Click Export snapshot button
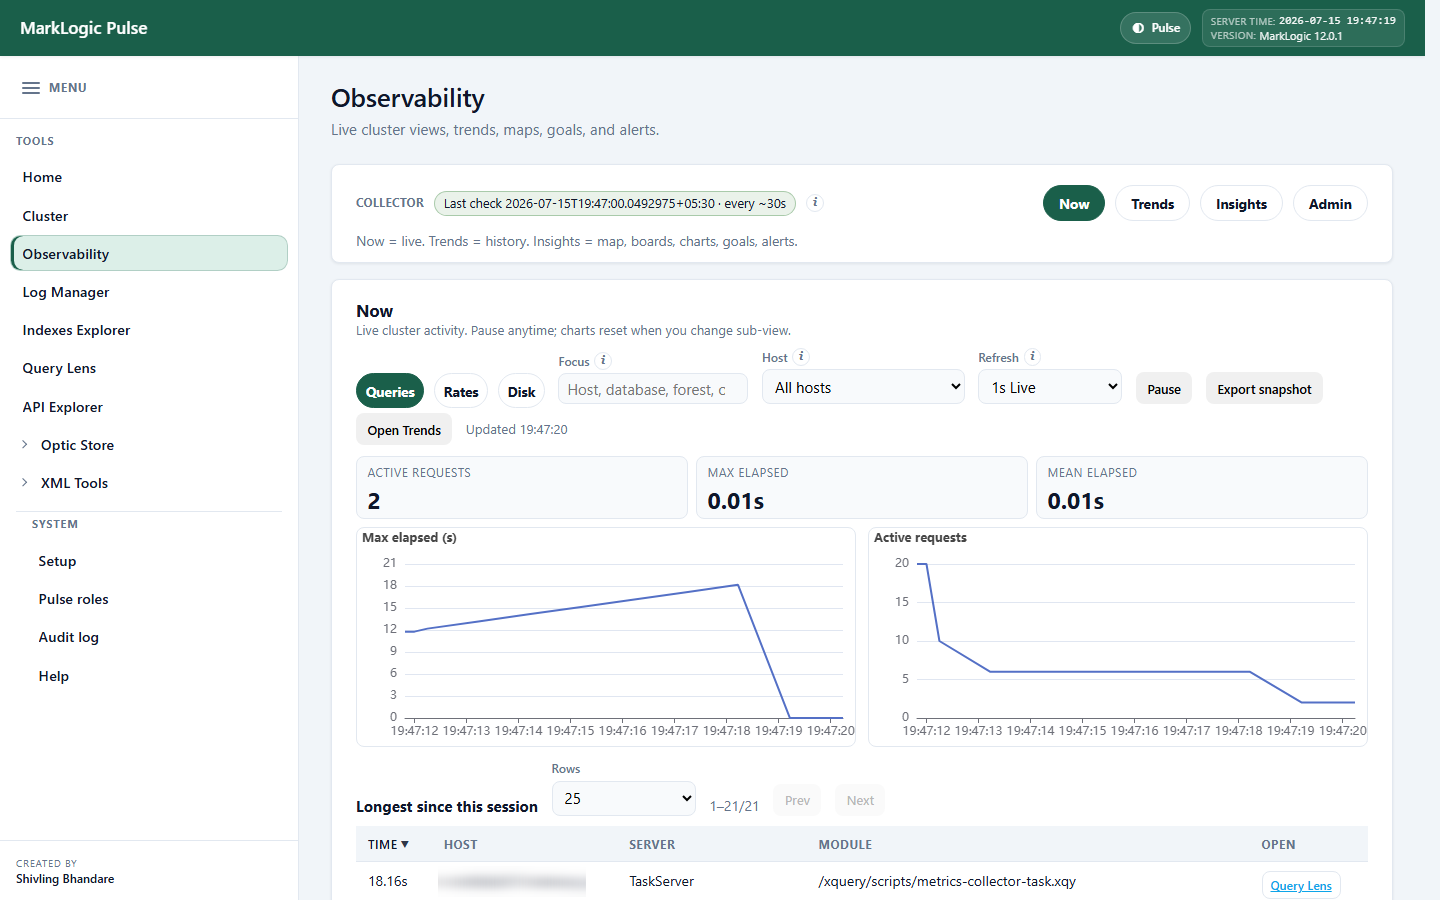The image size is (1440, 900). (x=1264, y=389)
